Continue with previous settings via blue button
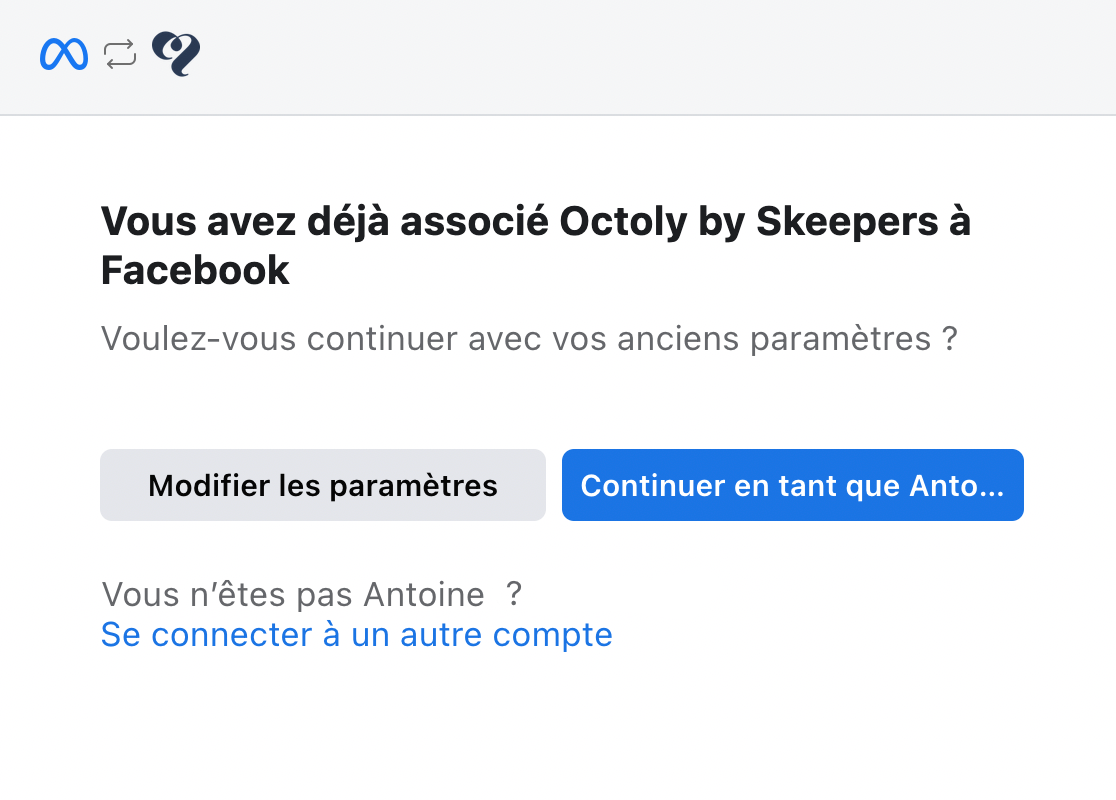 (x=792, y=485)
